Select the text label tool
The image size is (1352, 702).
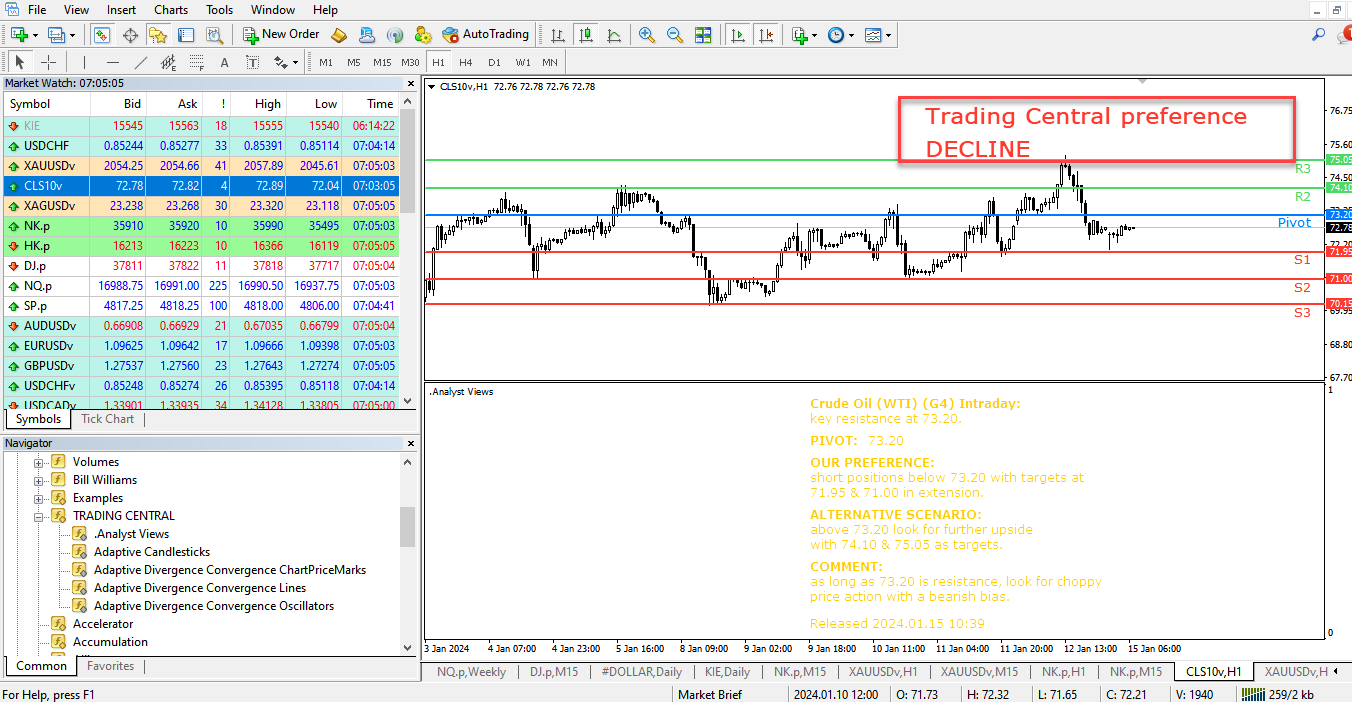tap(252, 62)
